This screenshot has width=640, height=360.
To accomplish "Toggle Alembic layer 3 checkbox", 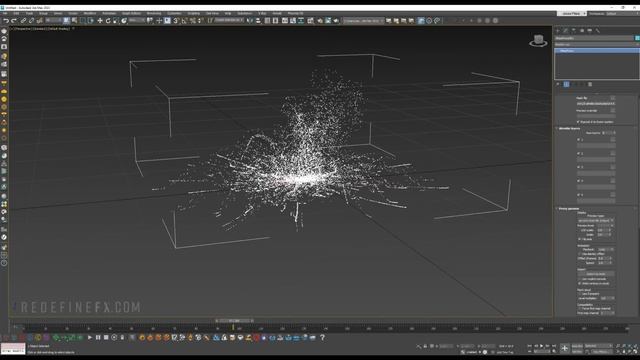I will pyautogui.click(x=579, y=167).
